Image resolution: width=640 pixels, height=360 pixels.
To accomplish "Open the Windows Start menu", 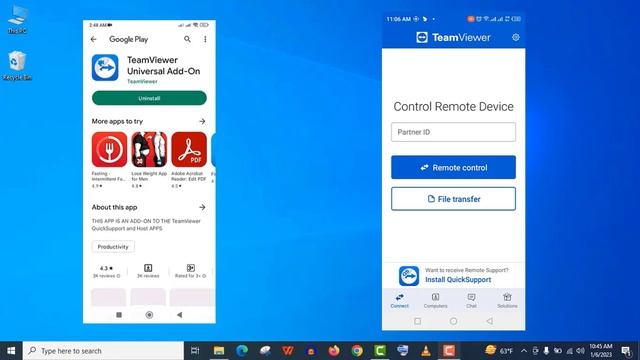I will 11,351.
